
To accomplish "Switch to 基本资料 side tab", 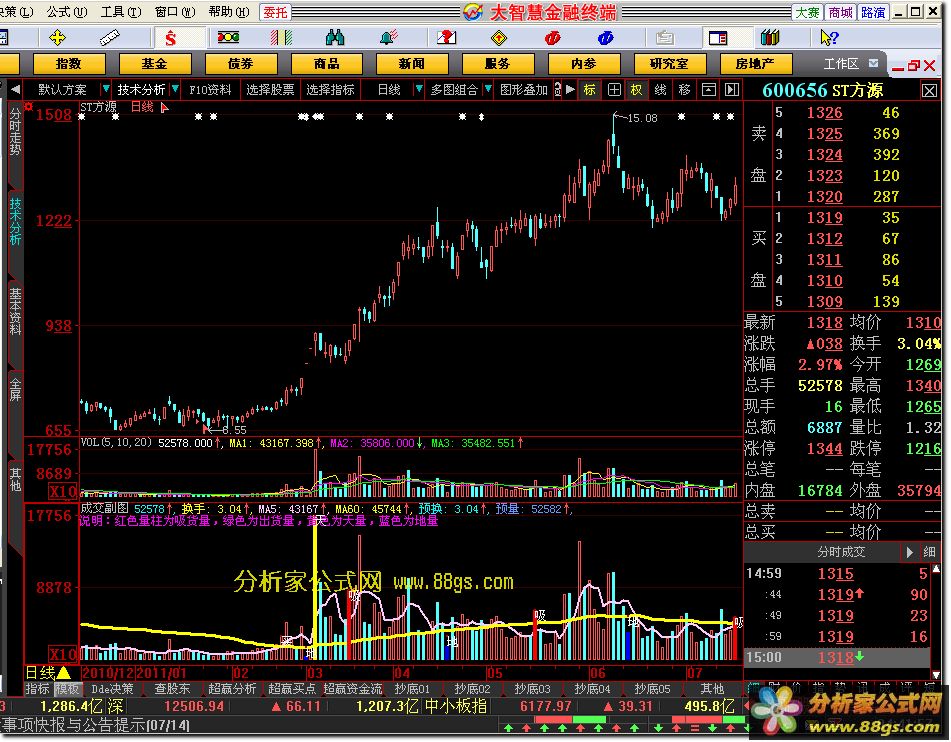I will [15, 312].
